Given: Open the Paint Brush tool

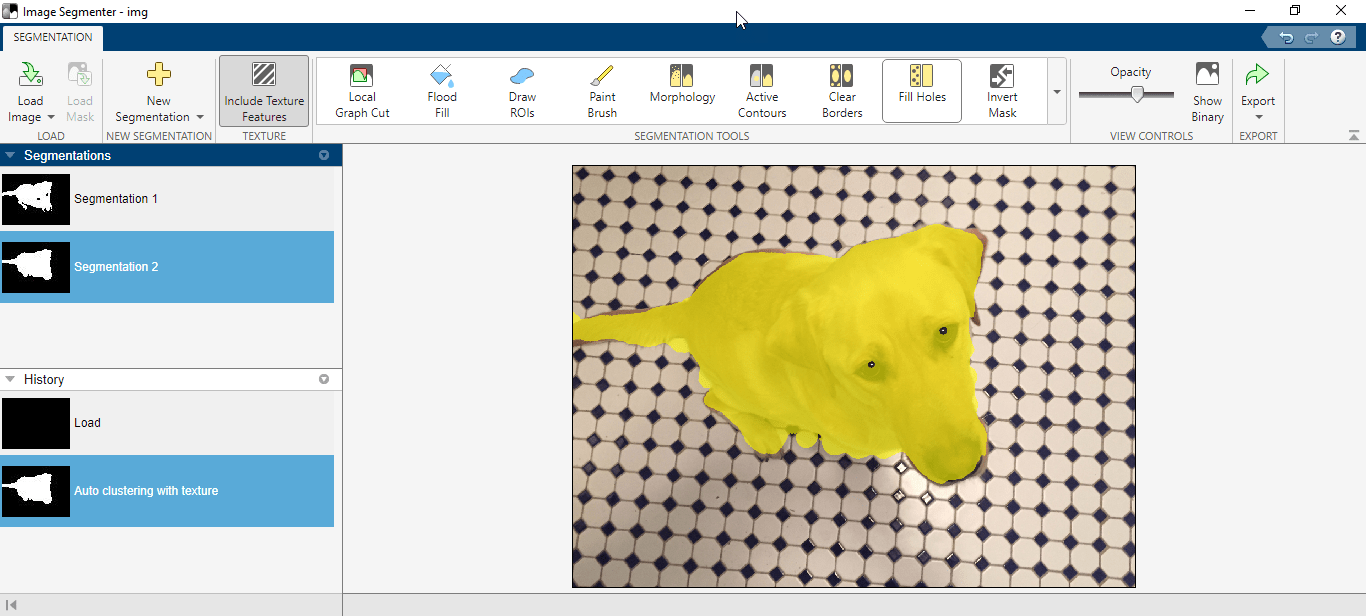Looking at the screenshot, I should 601,90.
